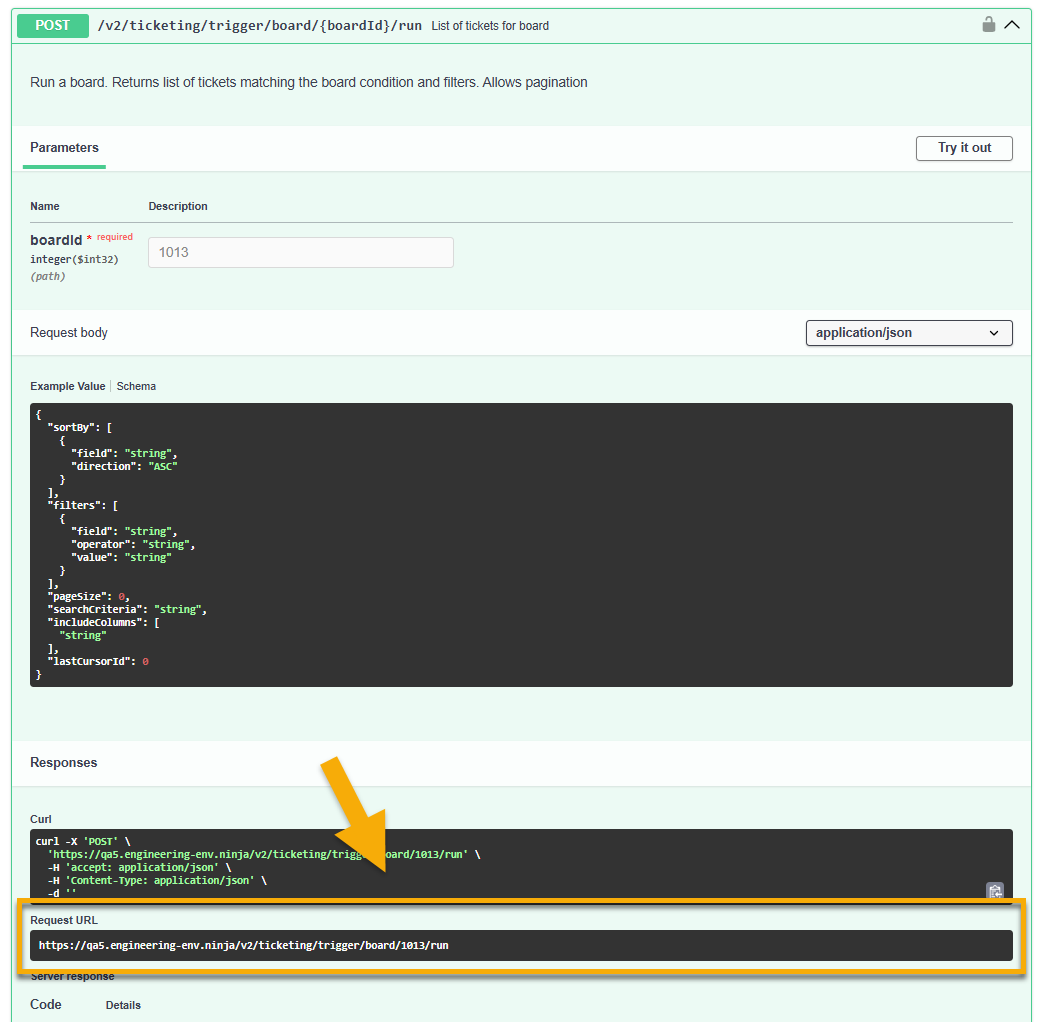Click the Details header under Server response
Screen dimensions: 1044x1022
(x=123, y=1005)
